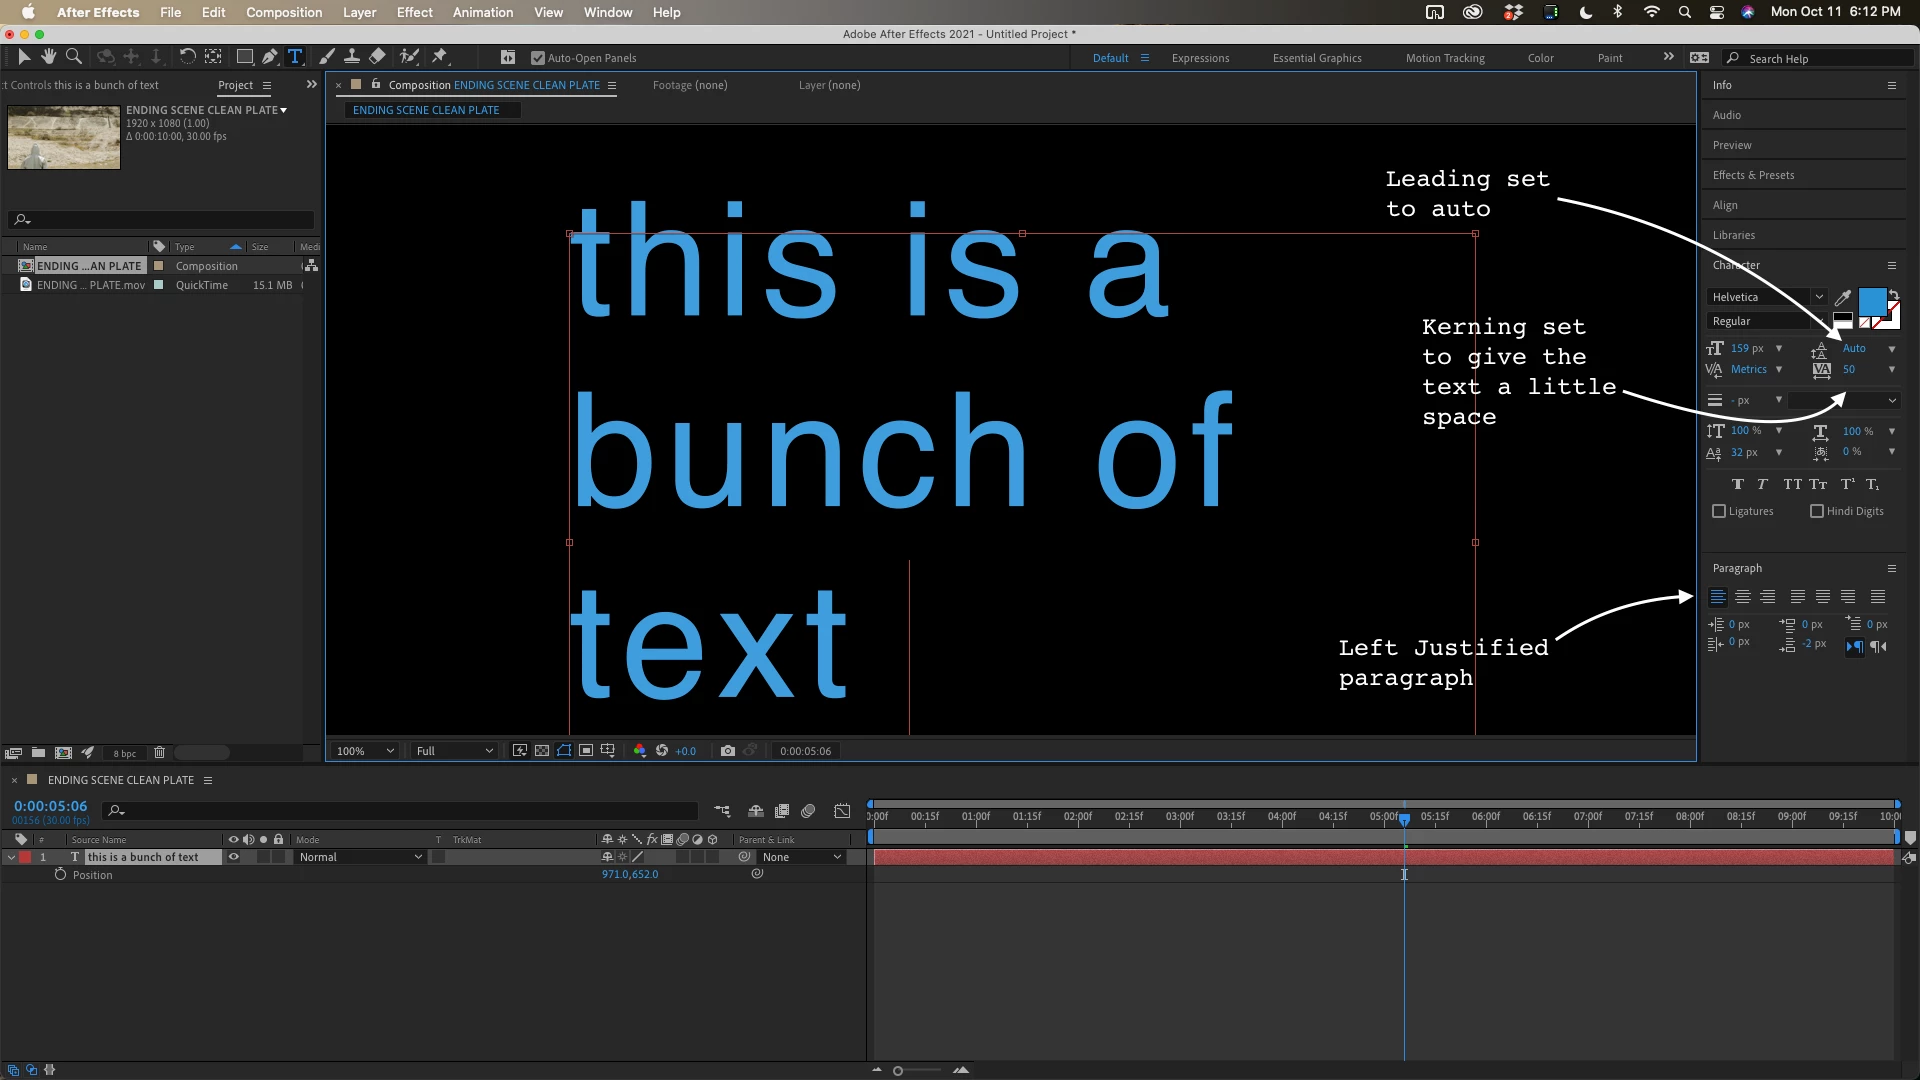Image resolution: width=1920 pixels, height=1080 pixels.
Task: Open the Effects & Presets panel
Action: click(1753, 175)
